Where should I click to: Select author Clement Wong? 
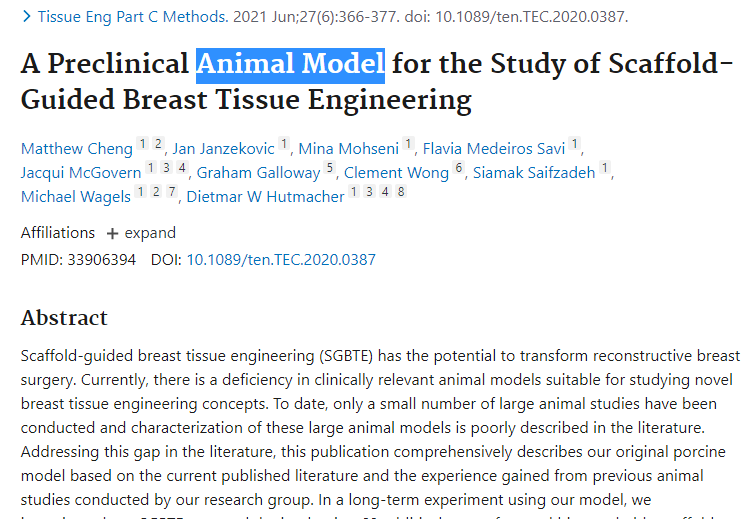tap(396, 173)
